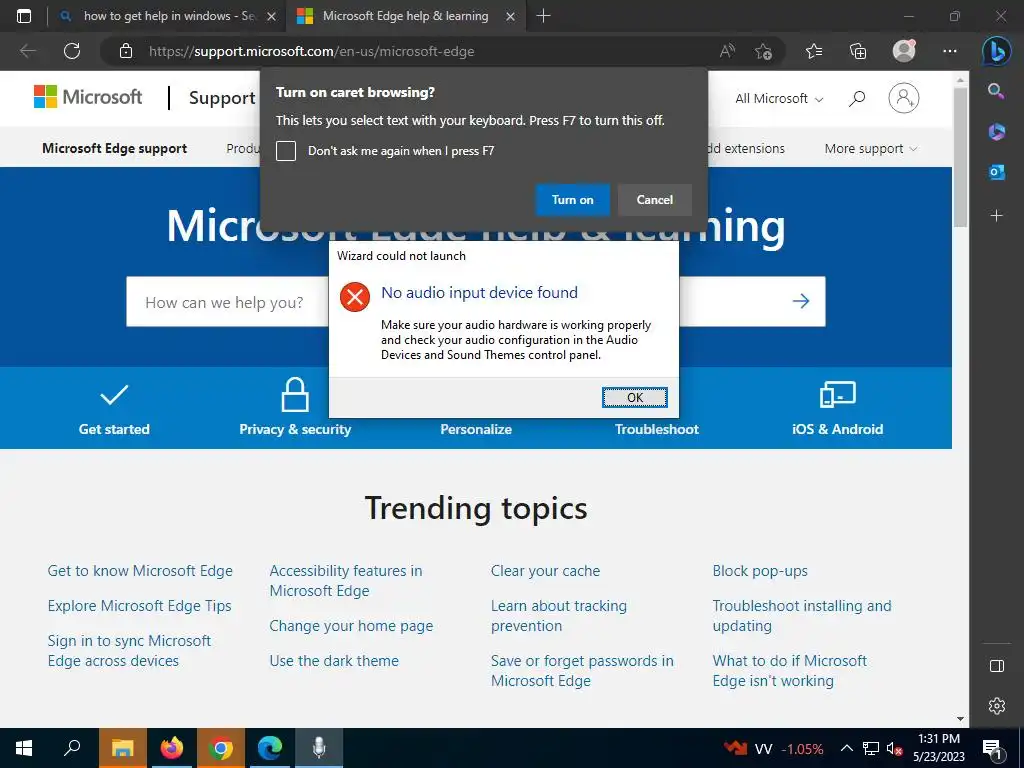Open Change your home page link
The image size is (1024, 768).
pyautogui.click(x=351, y=626)
